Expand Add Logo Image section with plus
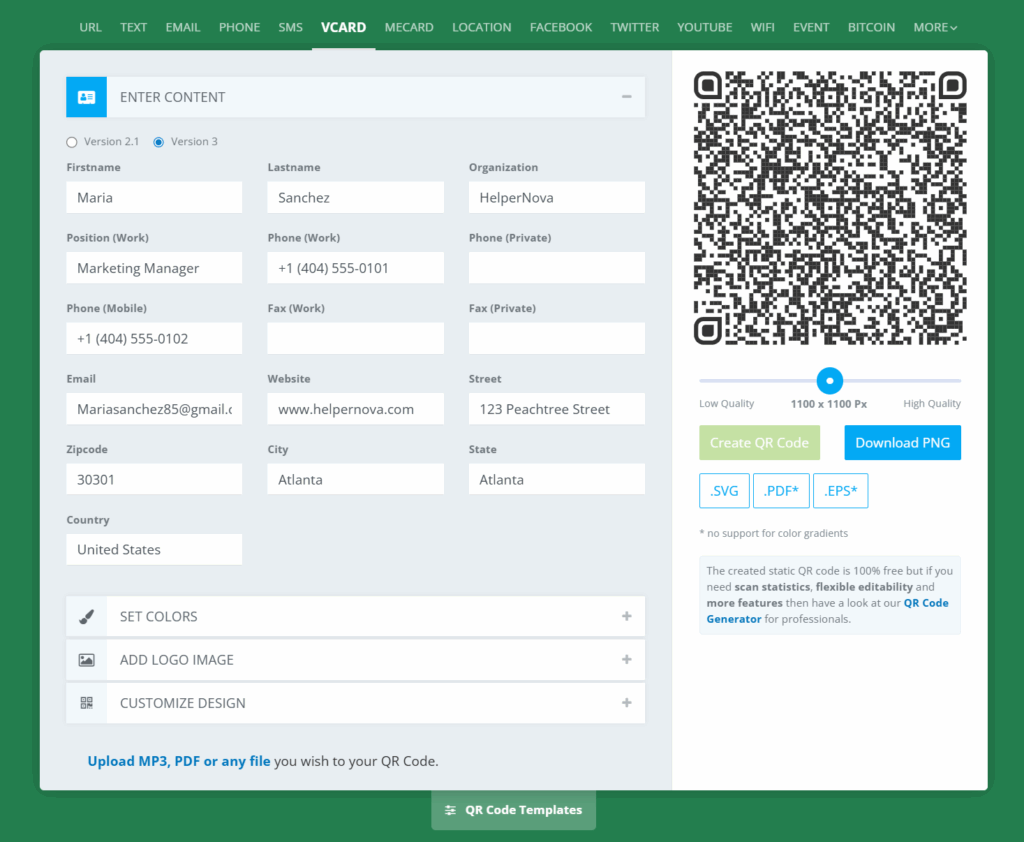The width and height of the screenshot is (1024, 842). tap(626, 660)
